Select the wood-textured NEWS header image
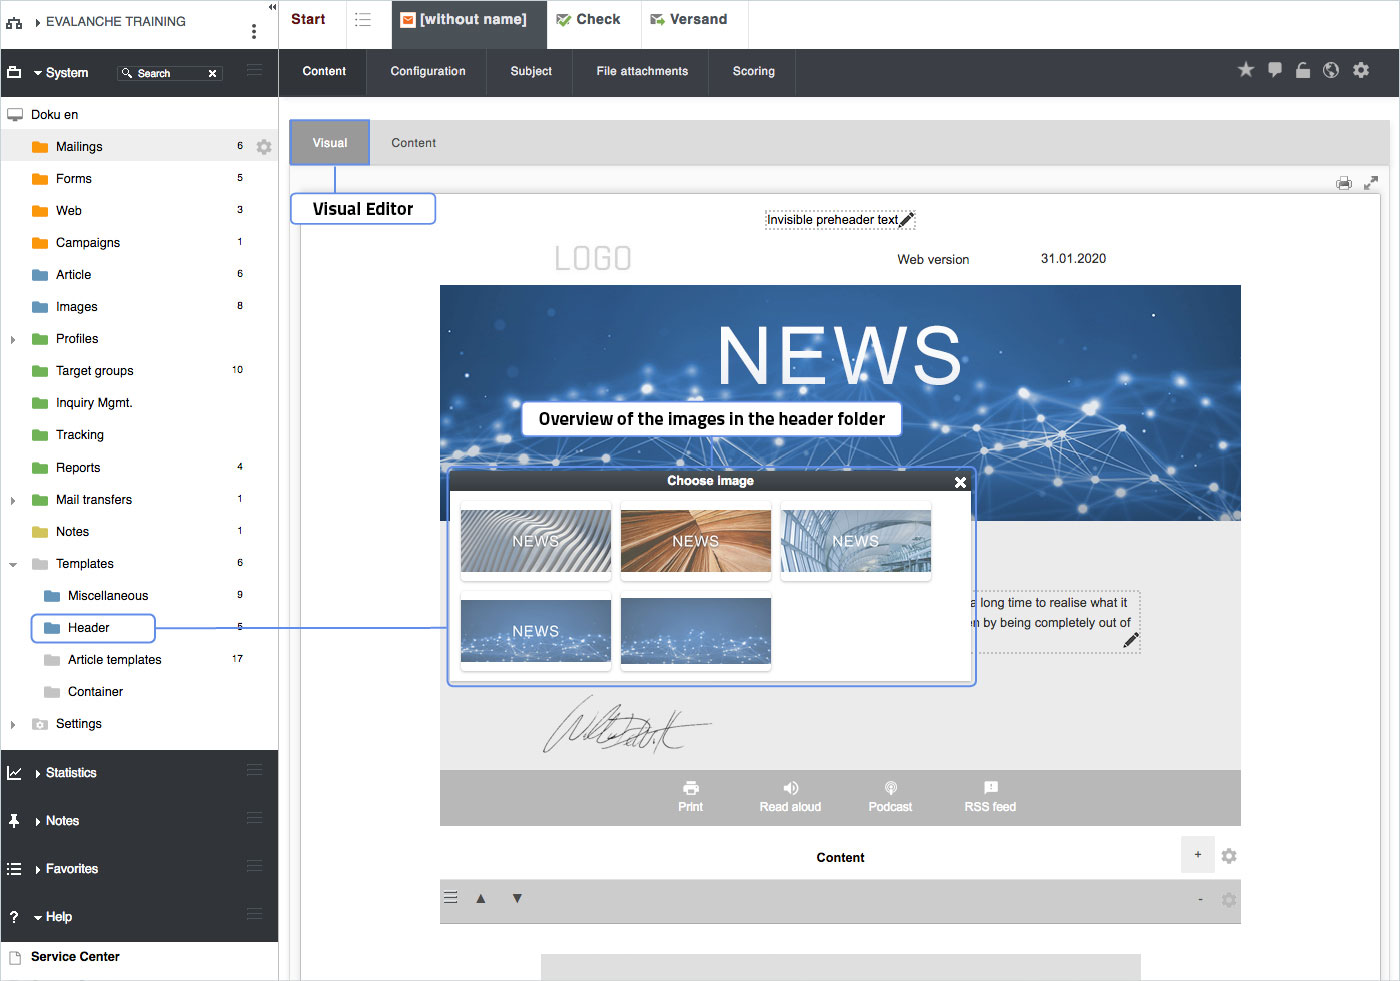 pyautogui.click(x=695, y=541)
